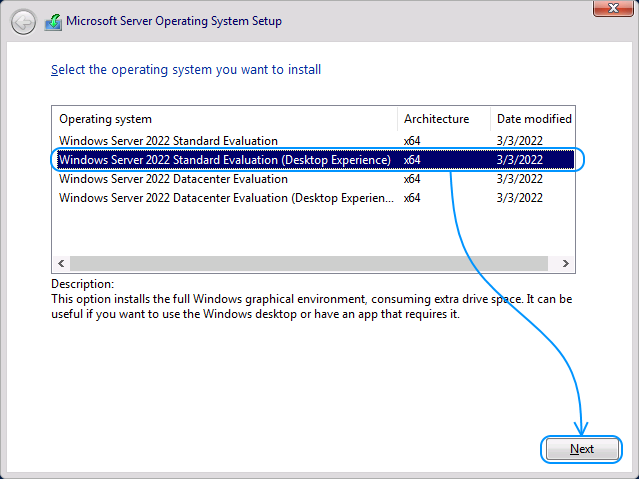Click the left scroll arrow of the list
Viewport: 639px width, 479px height.
(x=61, y=263)
